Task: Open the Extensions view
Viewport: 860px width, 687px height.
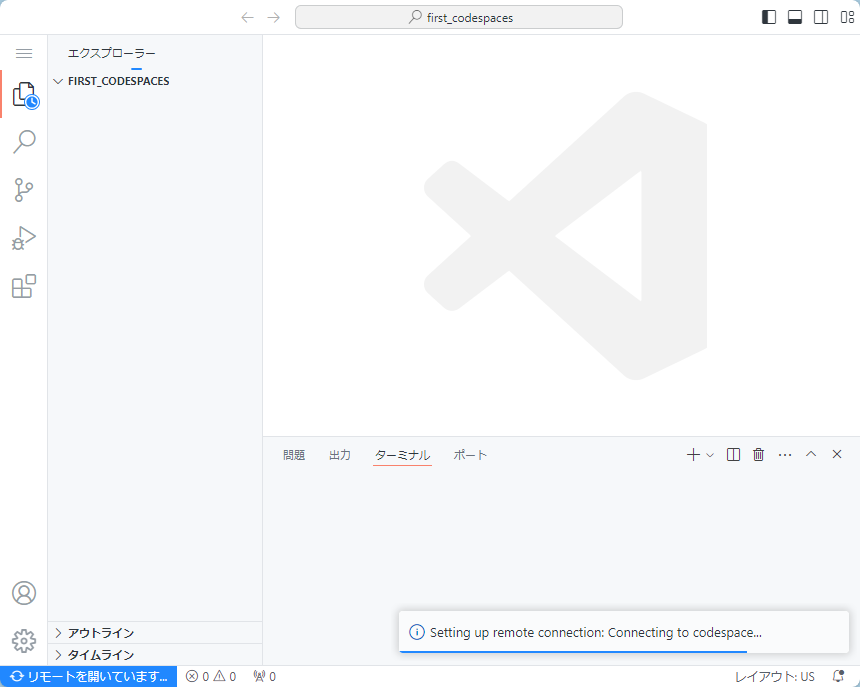Action: click(24, 286)
